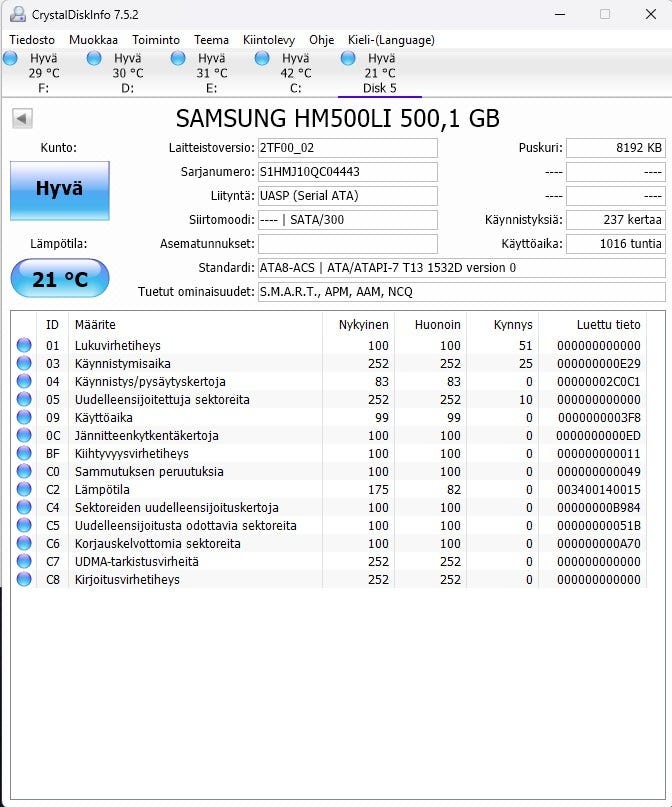Click the Standardi field ATA8-ACS
This screenshot has width=672, height=807.
tap(462, 268)
